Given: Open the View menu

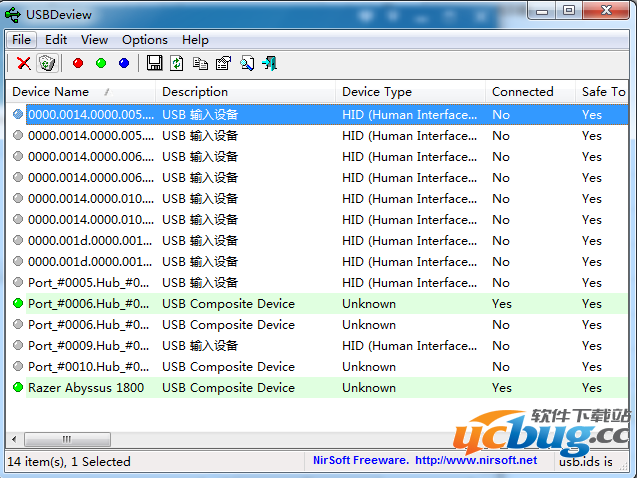Looking at the screenshot, I should 94,40.
